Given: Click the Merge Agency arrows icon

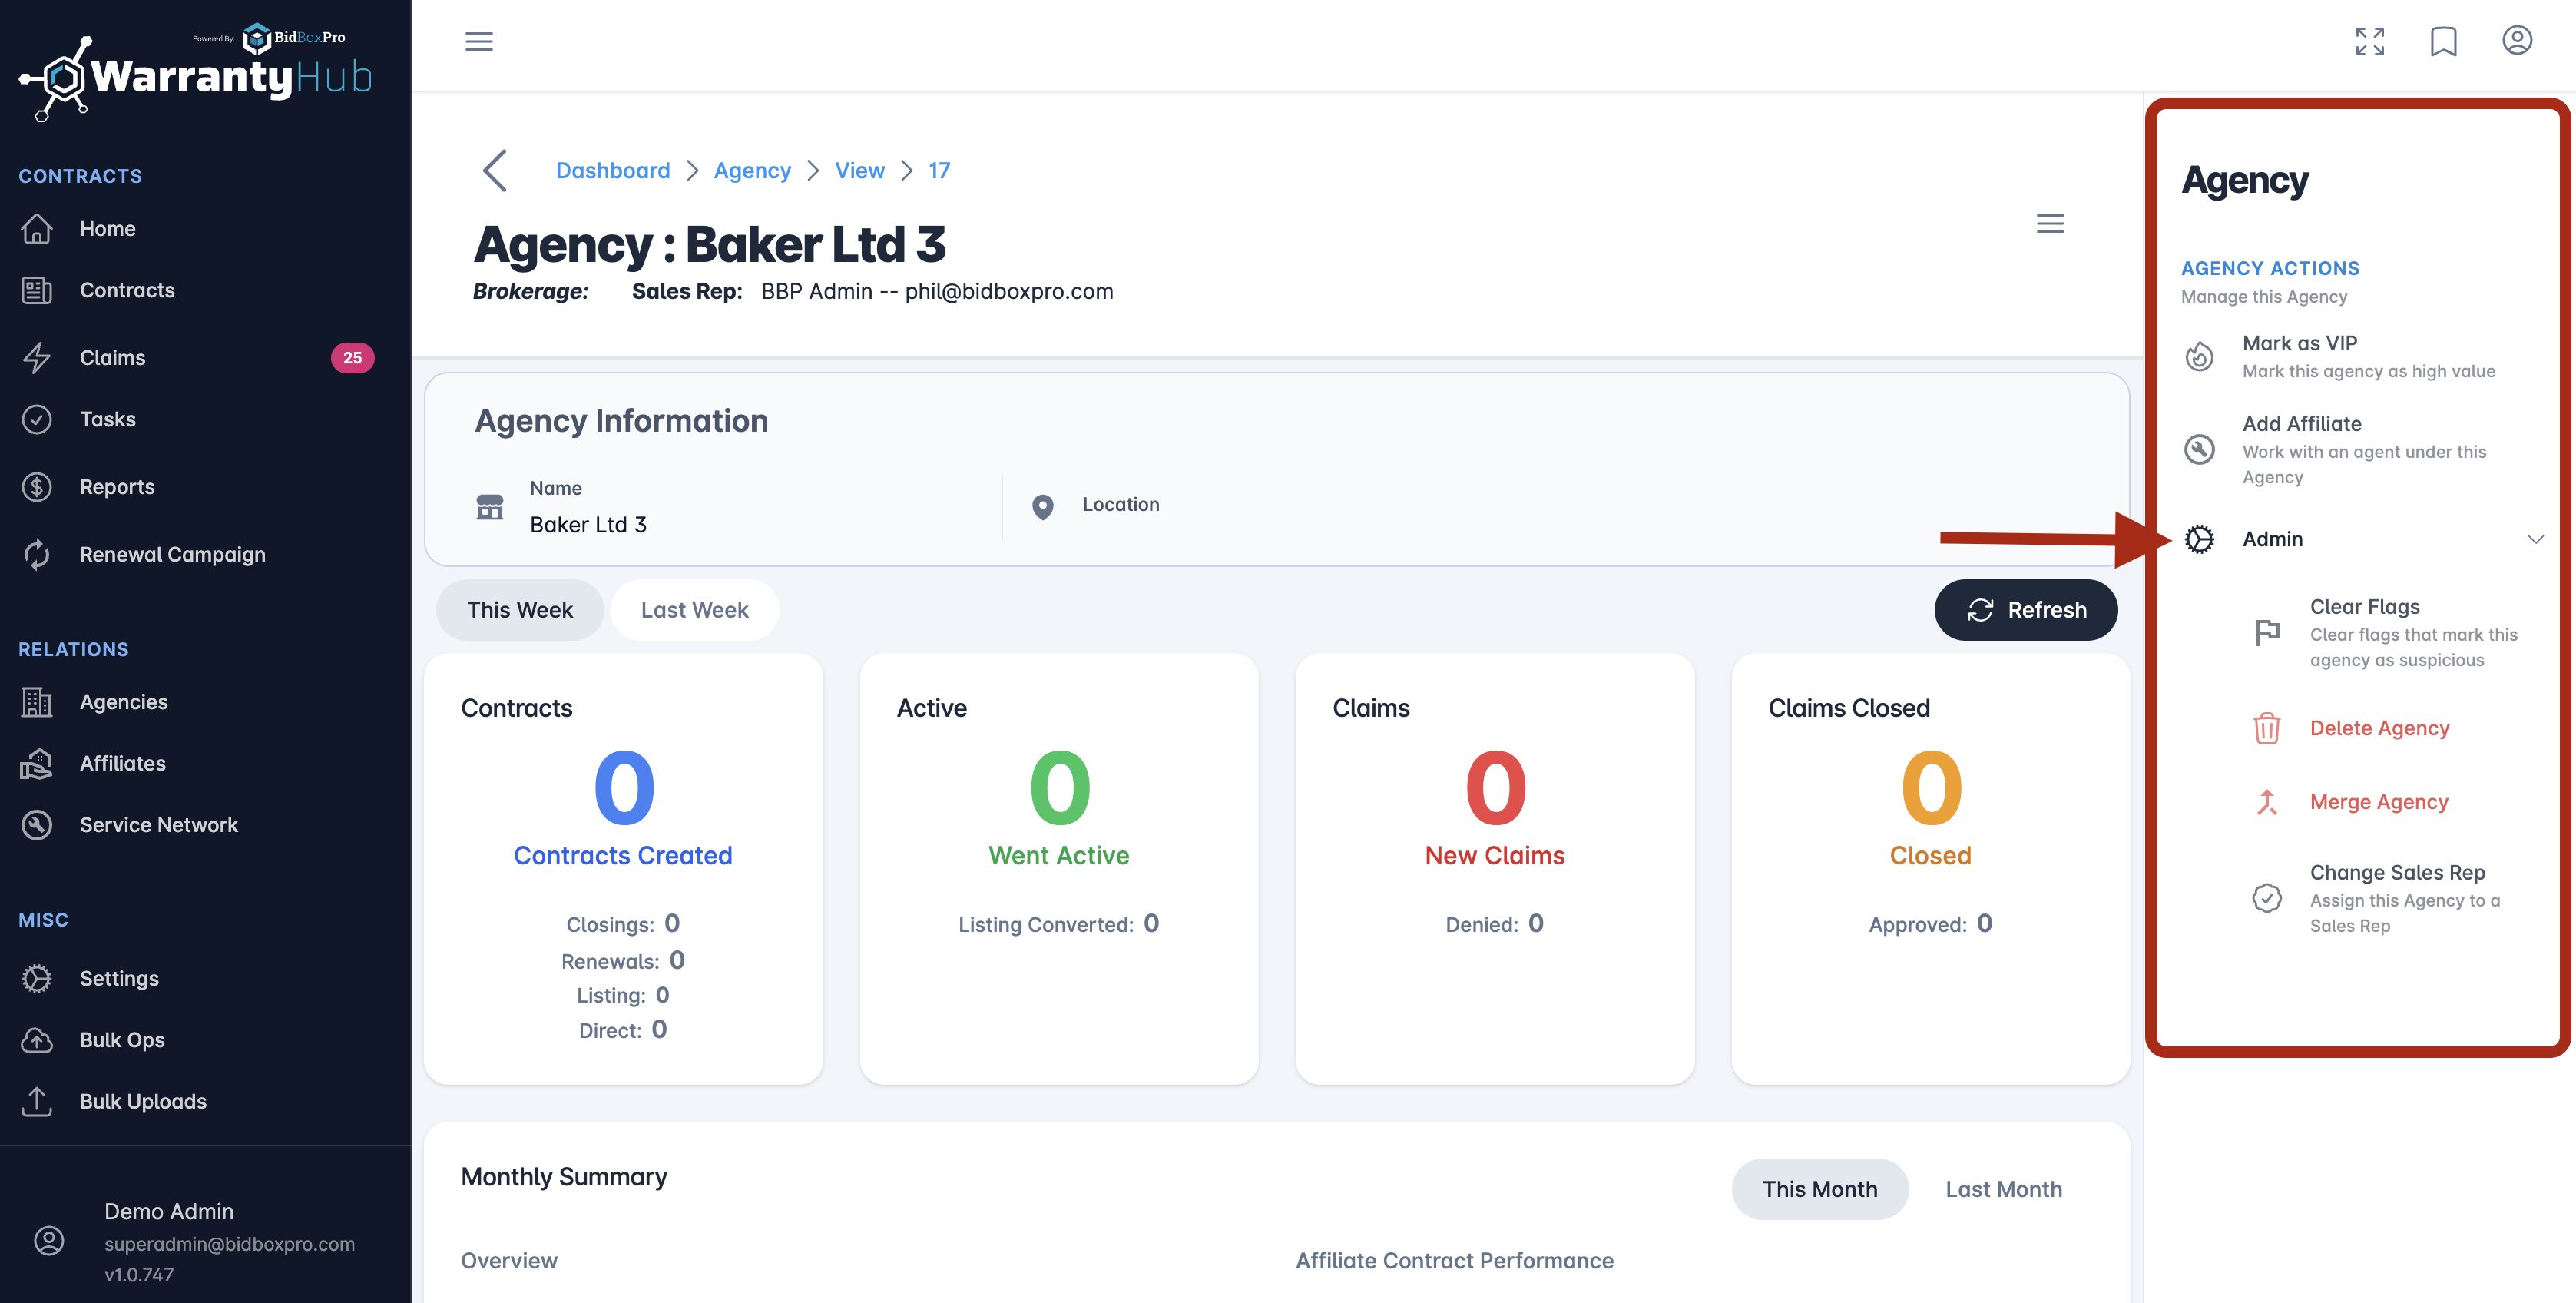Looking at the screenshot, I should pyautogui.click(x=2266, y=802).
